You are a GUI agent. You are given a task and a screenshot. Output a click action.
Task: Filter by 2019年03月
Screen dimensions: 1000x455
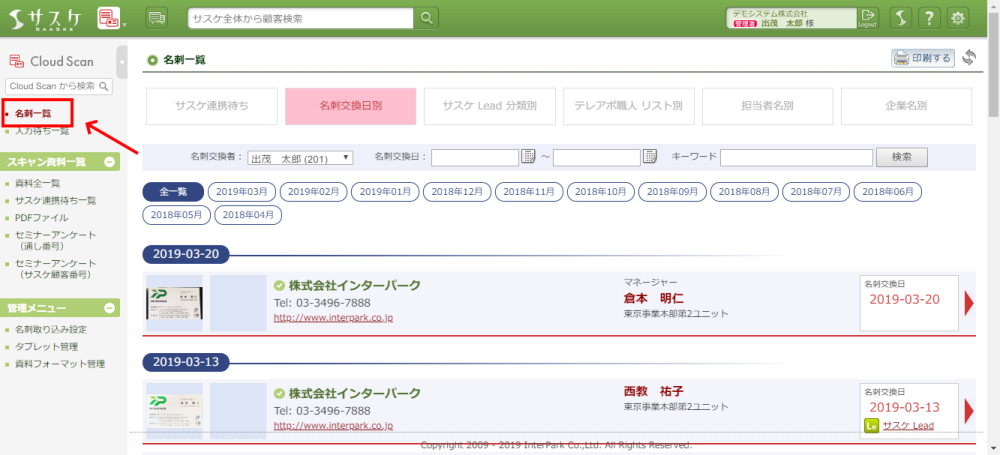pyautogui.click(x=242, y=191)
